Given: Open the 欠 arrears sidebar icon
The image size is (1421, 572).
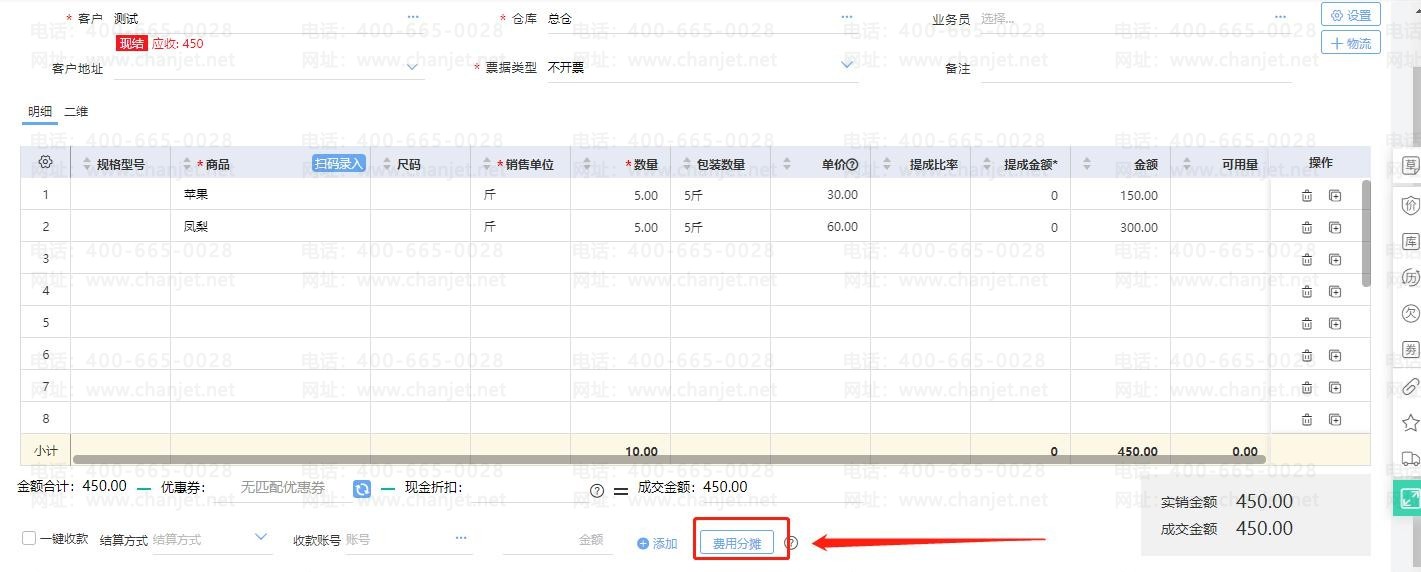Looking at the screenshot, I should click(1411, 313).
